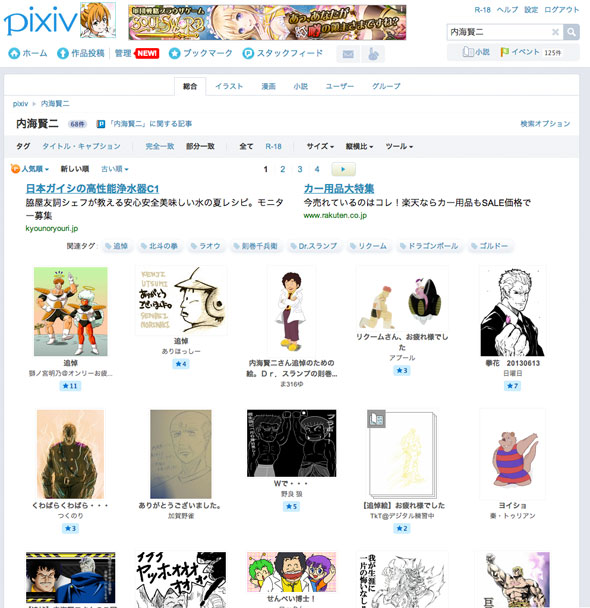Open the suited man with fist thumbnail
Image resolution: width=590 pixels, height=608 pixels.
(x=512, y=311)
